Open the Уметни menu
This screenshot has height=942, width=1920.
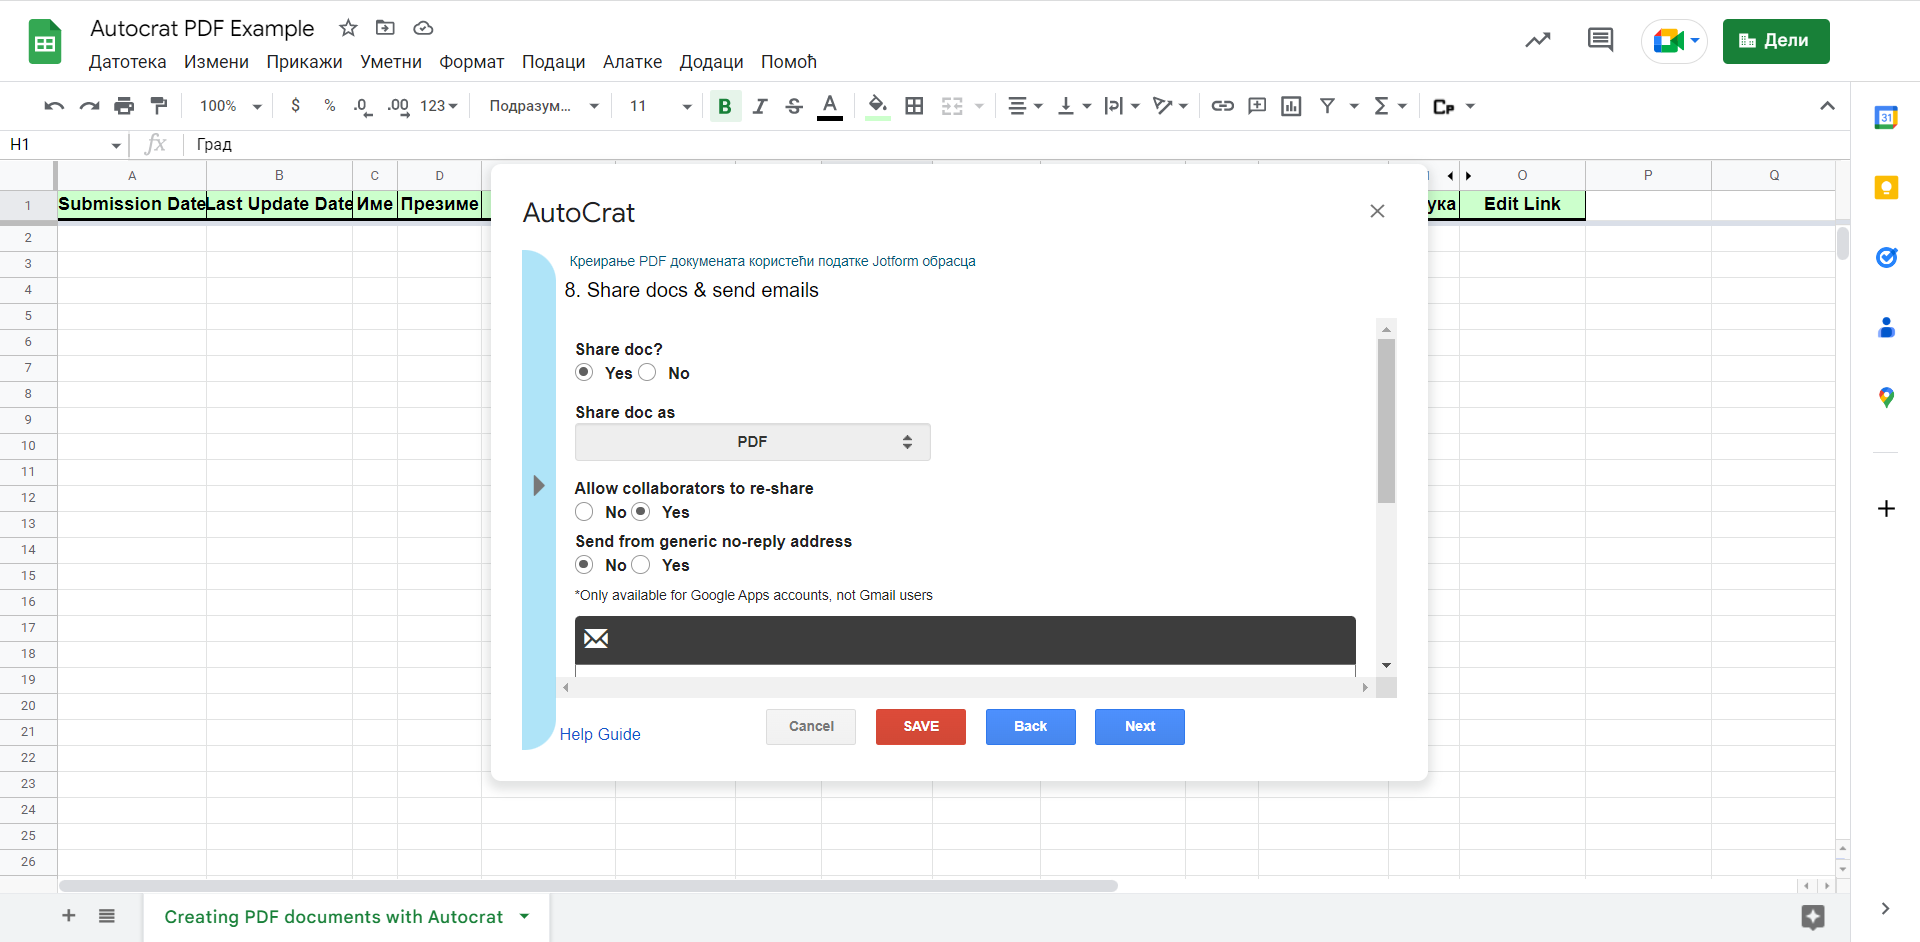click(x=391, y=62)
